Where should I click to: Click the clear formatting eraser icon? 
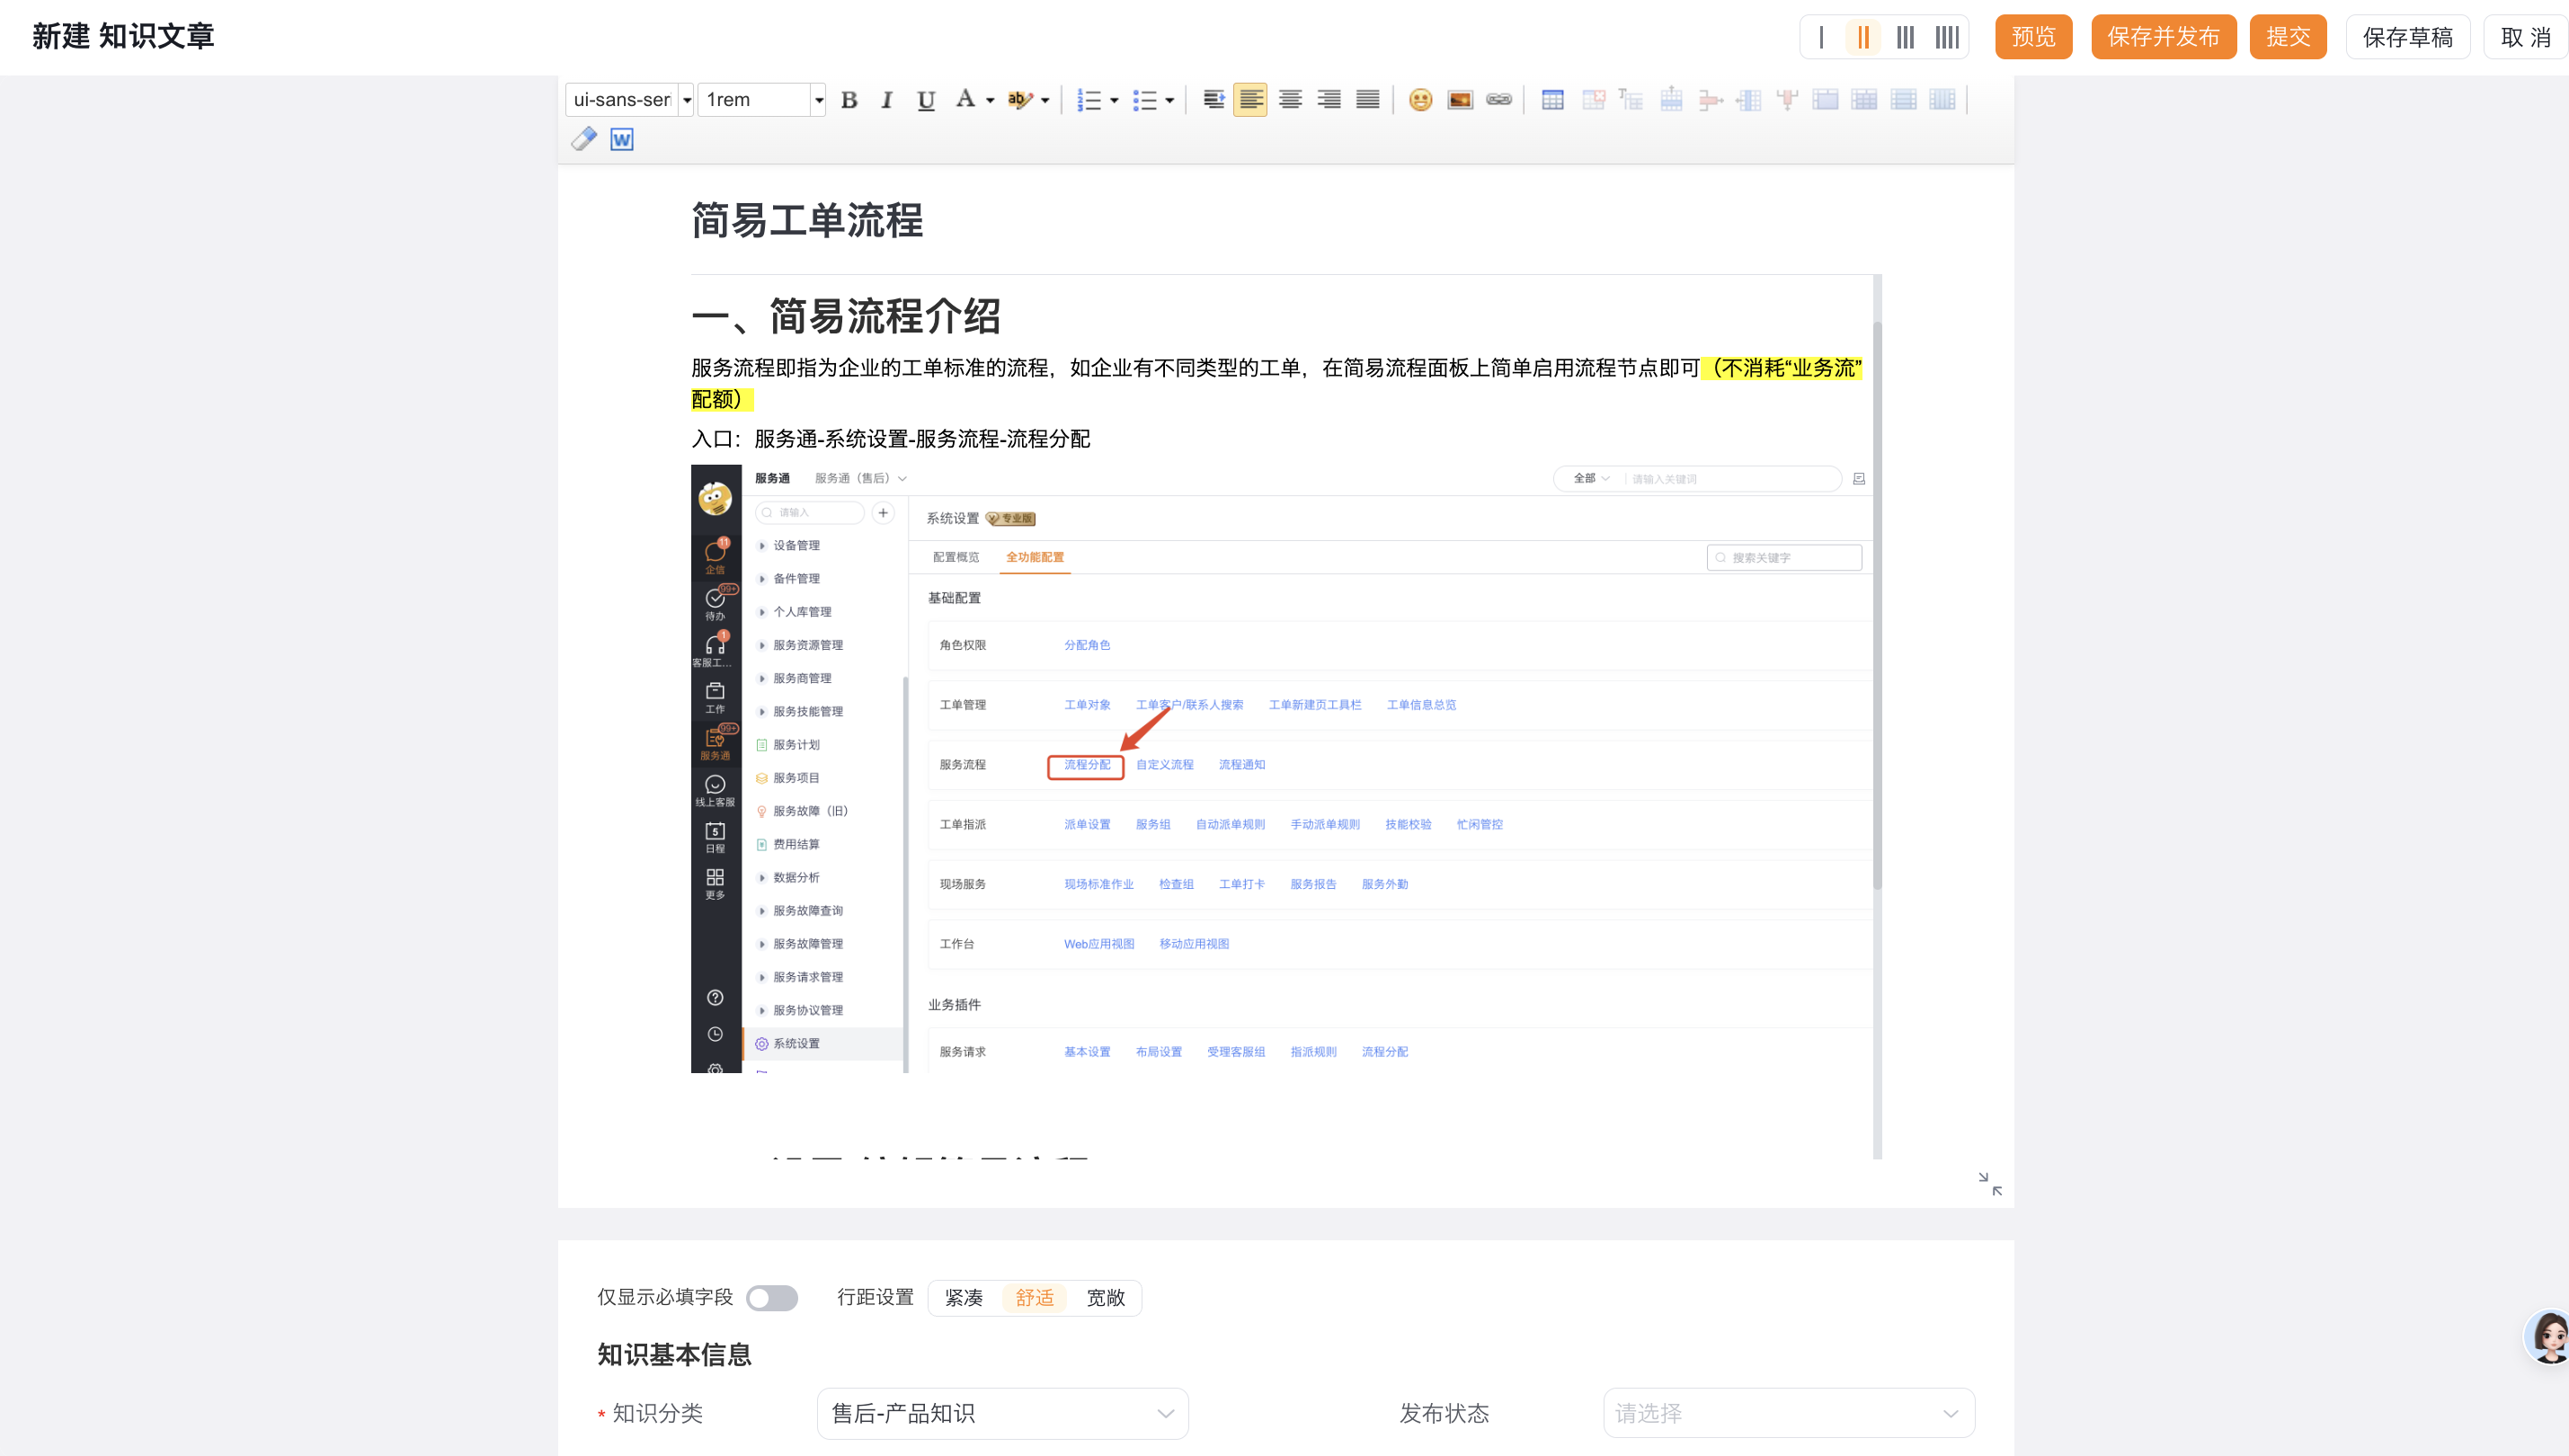pyautogui.click(x=584, y=139)
